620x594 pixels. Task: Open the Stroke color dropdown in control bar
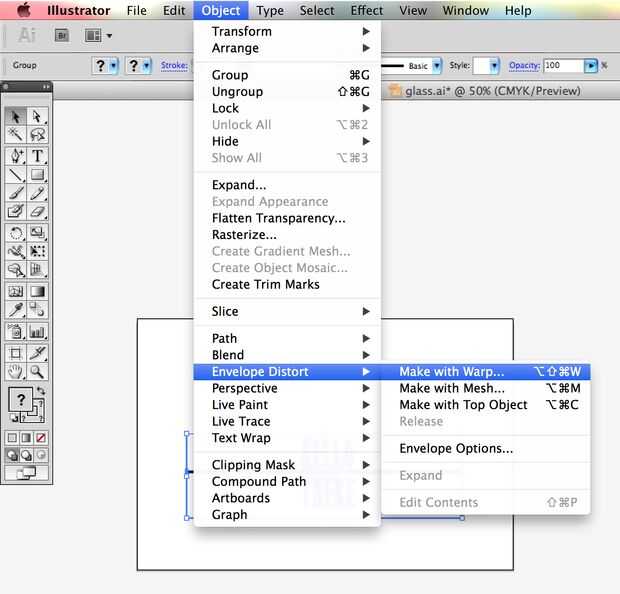pyautogui.click(x=147, y=65)
